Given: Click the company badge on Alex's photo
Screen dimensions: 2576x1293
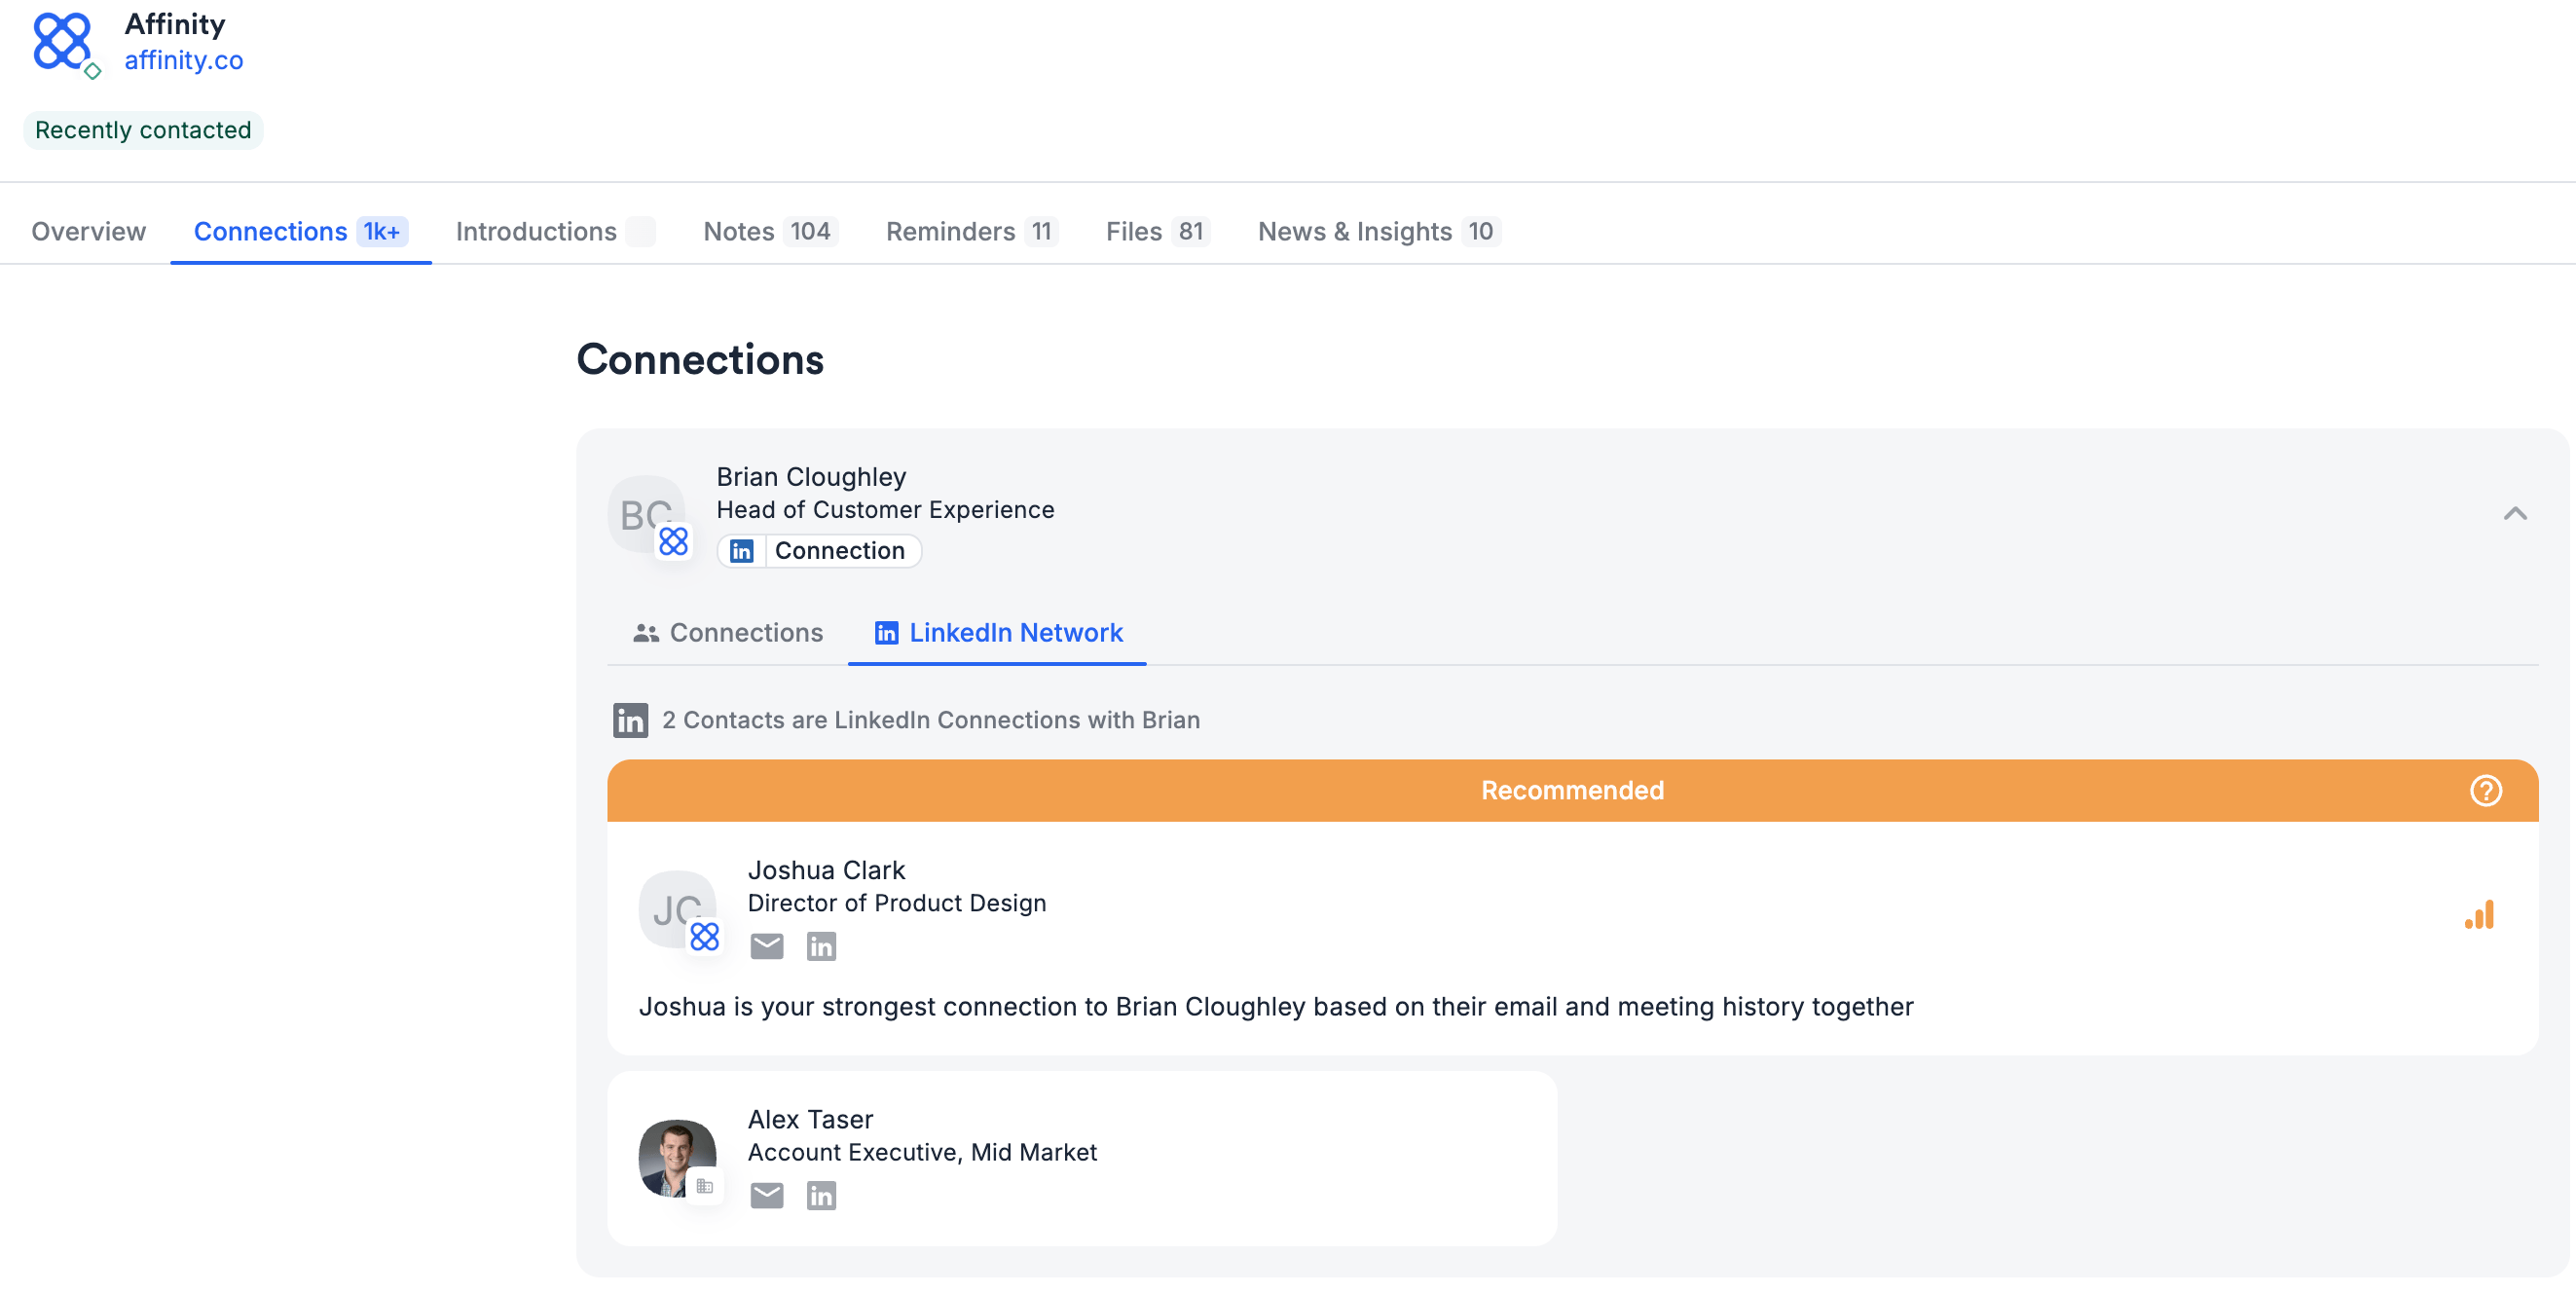Looking at the screenshot, I should (704, 1186).
